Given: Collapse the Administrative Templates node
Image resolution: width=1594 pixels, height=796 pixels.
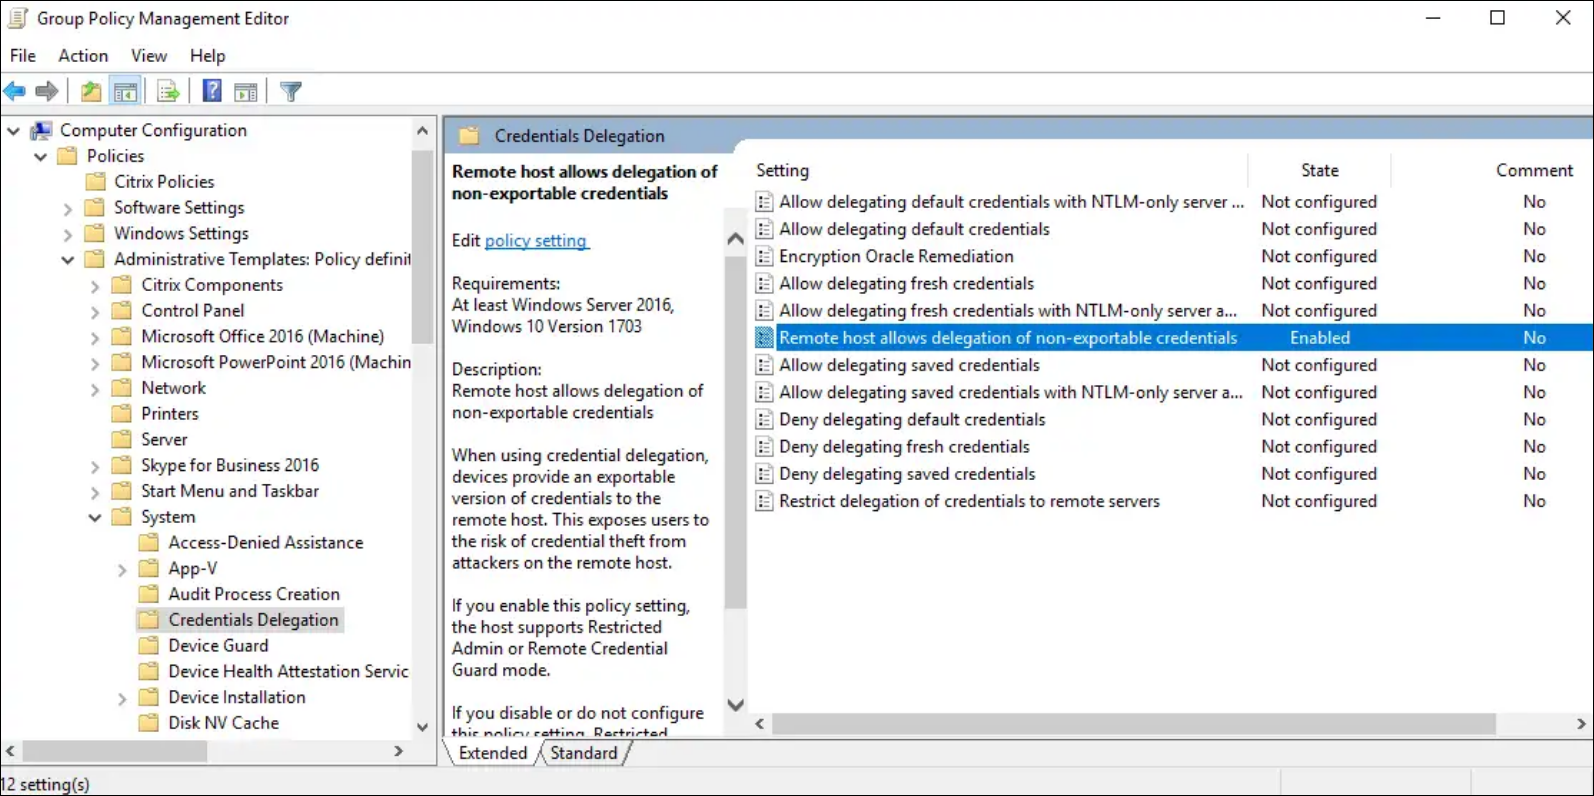Looking at the screenshot, I should pos(68,260).
